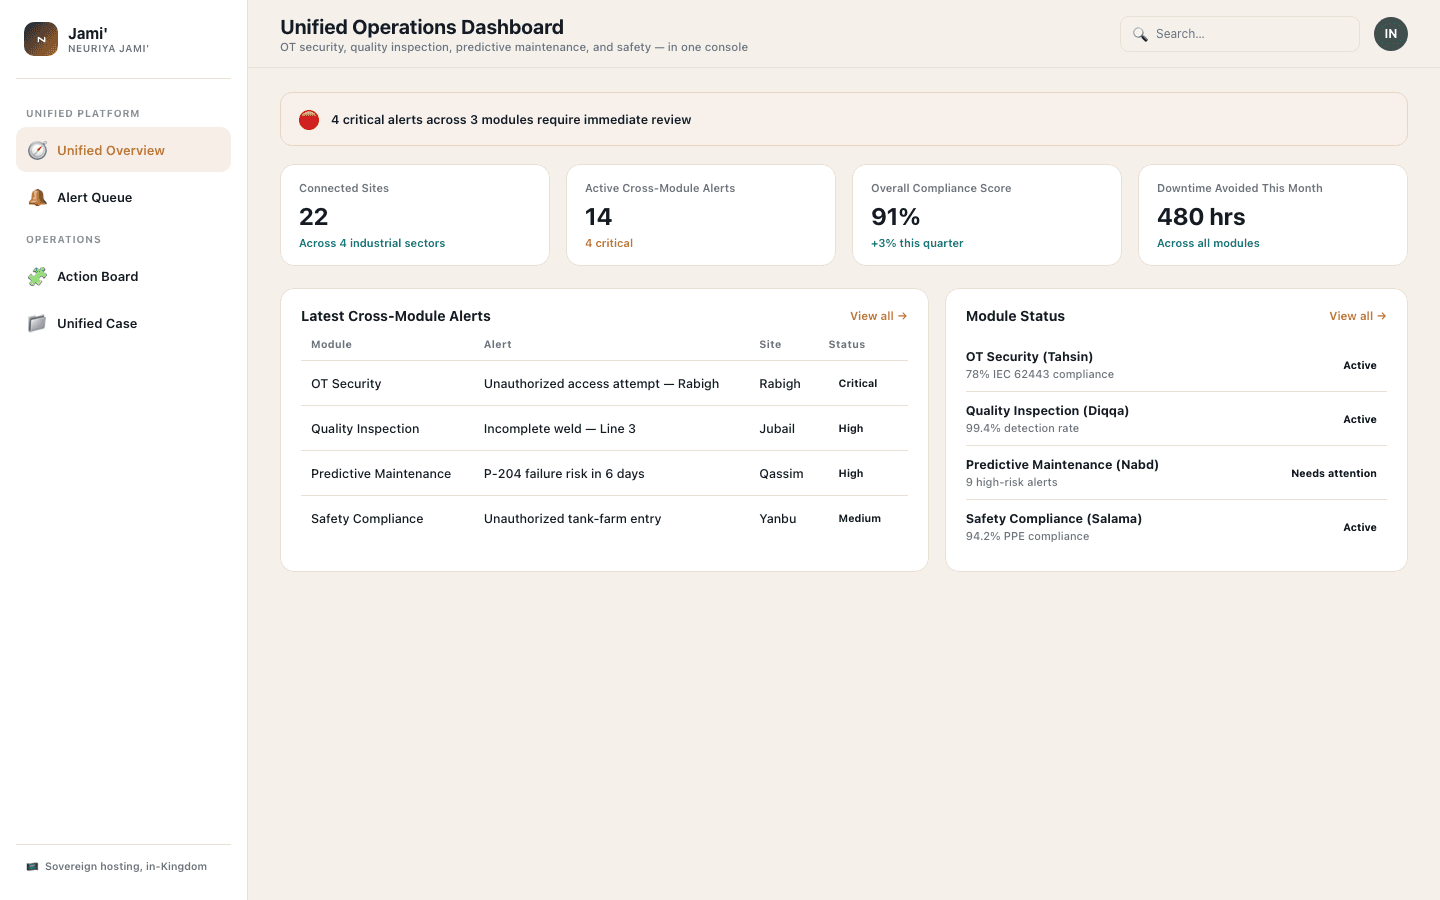The image size is (1440, 900).
Task: Focus the Search input field
Action: tap(1239, 34)
